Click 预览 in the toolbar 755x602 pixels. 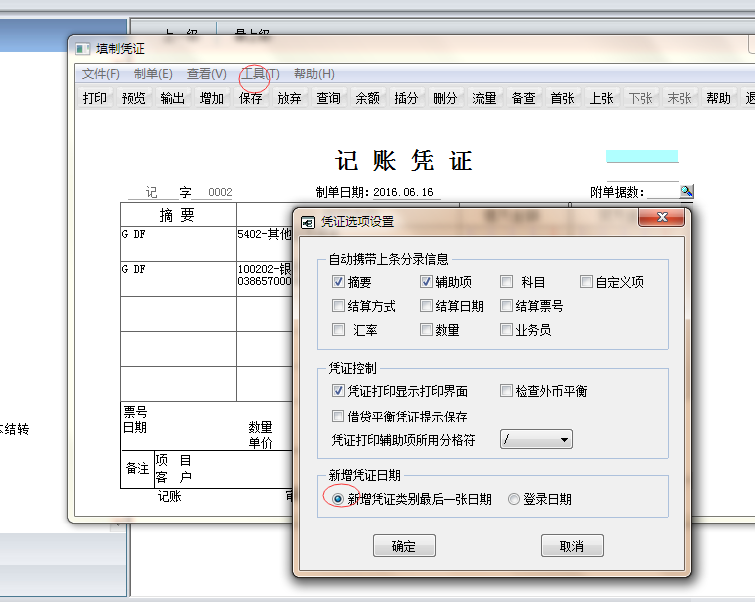pyautogui.click(x=134, y=98)
